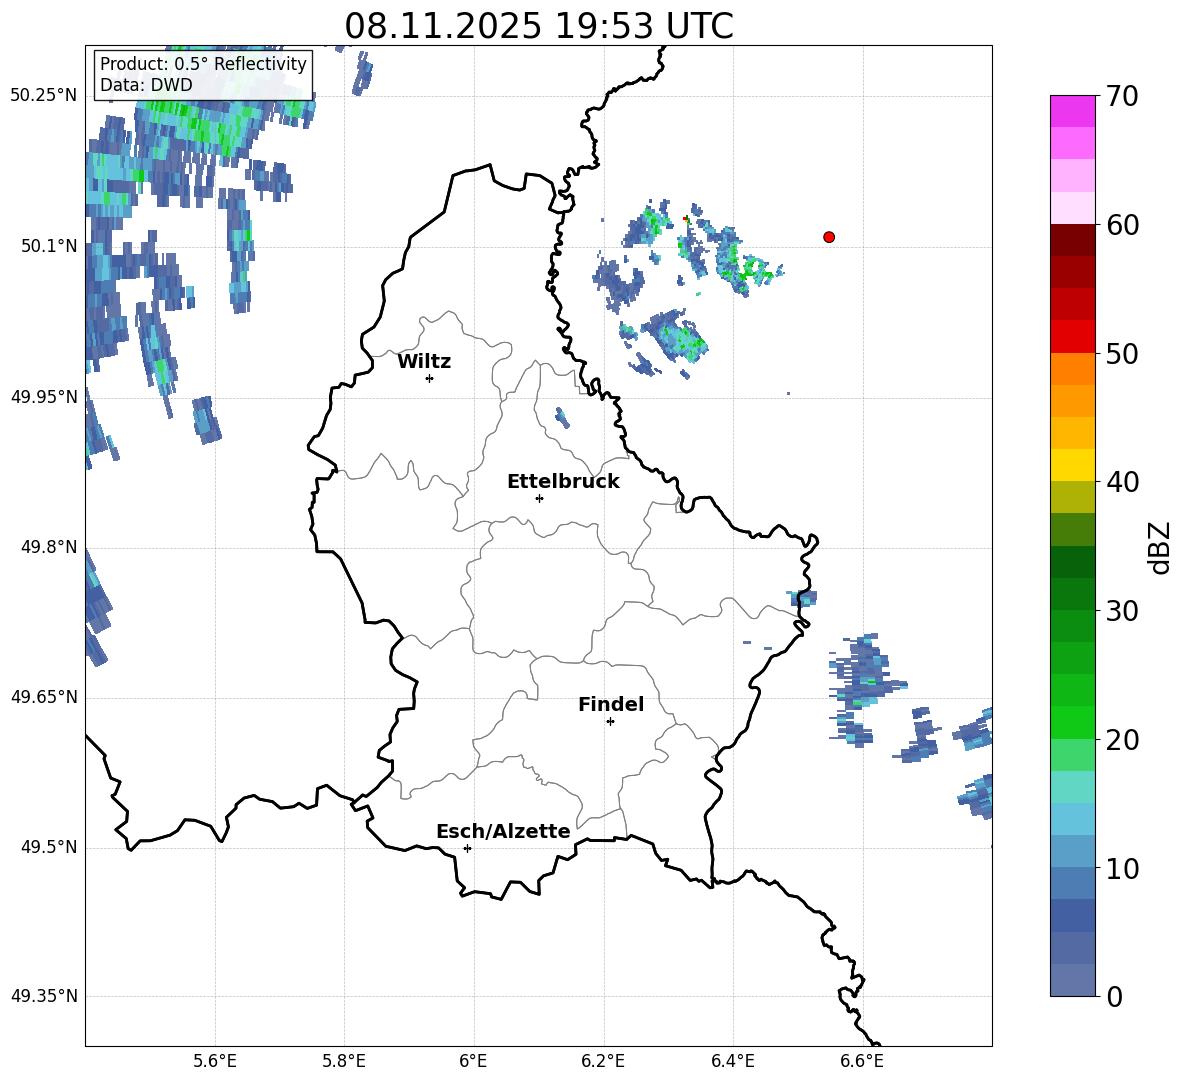Click the bright red 50 dBZ colorbar segment
The image size is (1184, 1081).
[1072, 337]
